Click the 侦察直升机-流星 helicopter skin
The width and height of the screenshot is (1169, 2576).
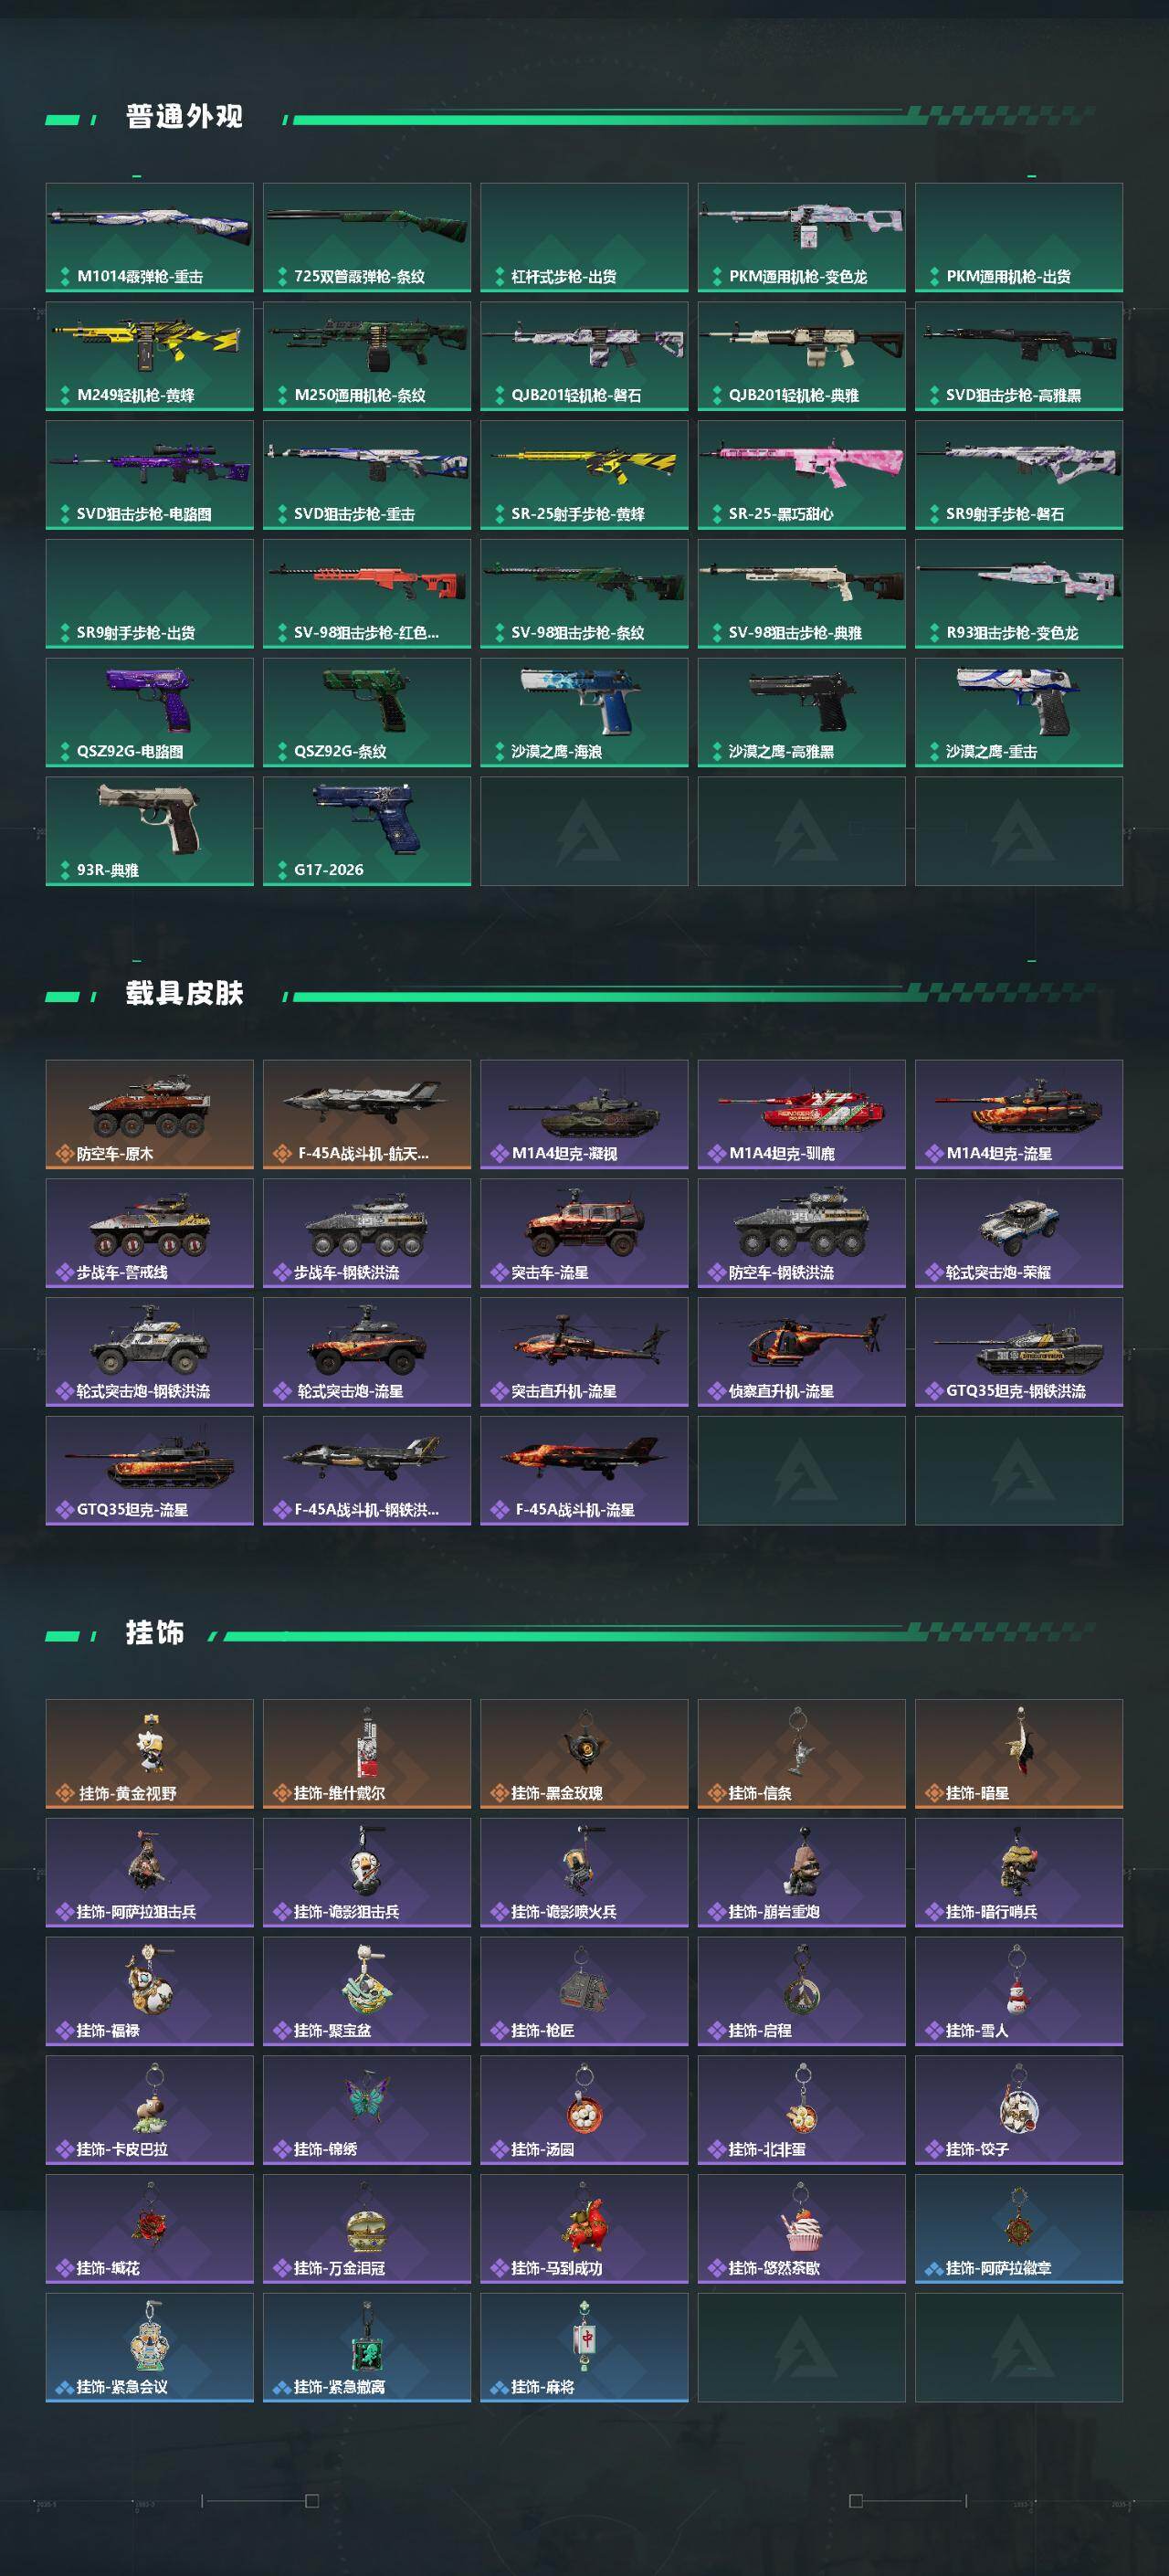click(x=801, y=1352)
